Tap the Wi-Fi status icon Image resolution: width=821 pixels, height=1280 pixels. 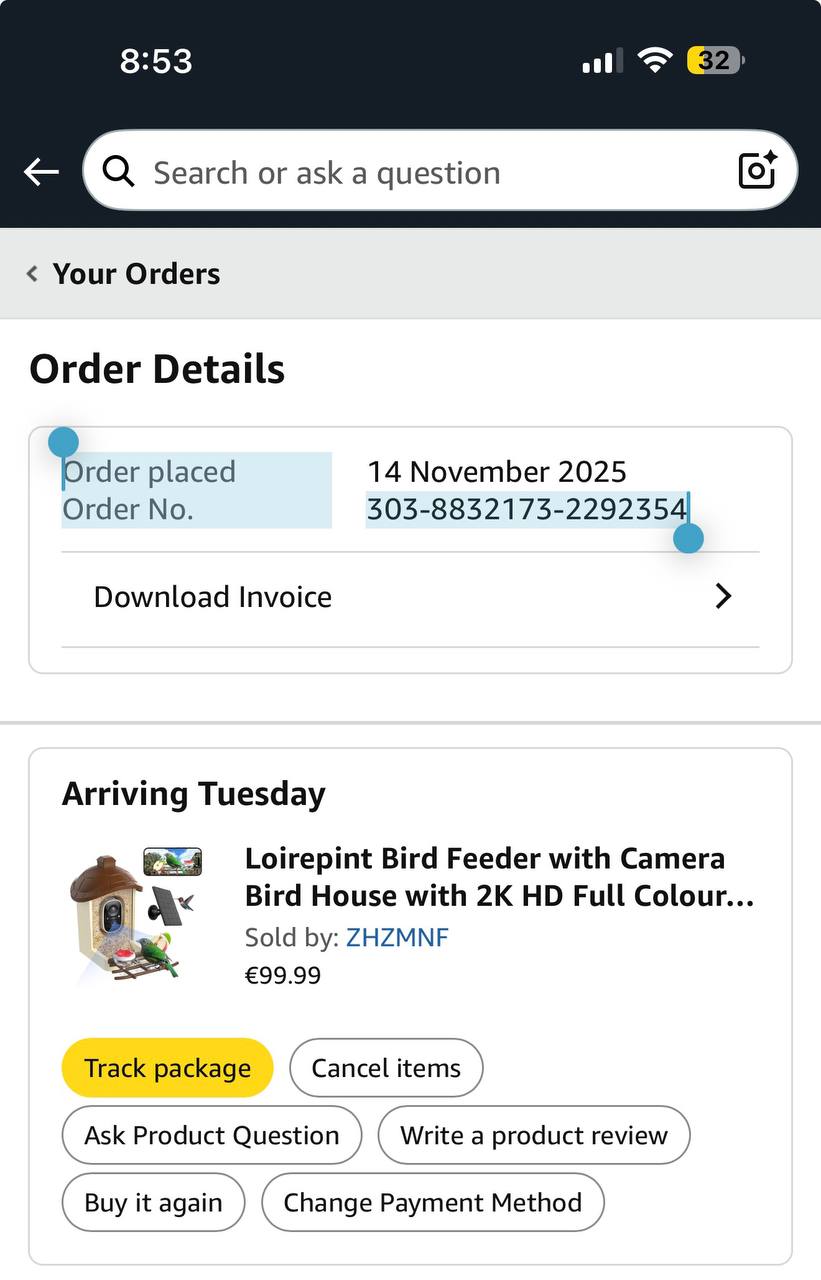tap(655, 61)
